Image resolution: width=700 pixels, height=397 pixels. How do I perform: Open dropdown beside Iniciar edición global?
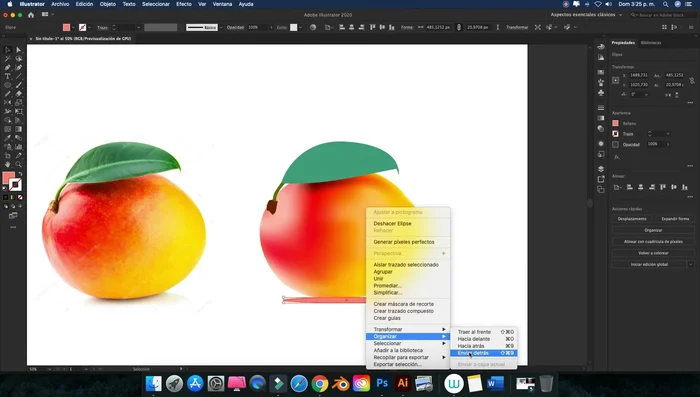pyautogui.click(x=691, y=264)
